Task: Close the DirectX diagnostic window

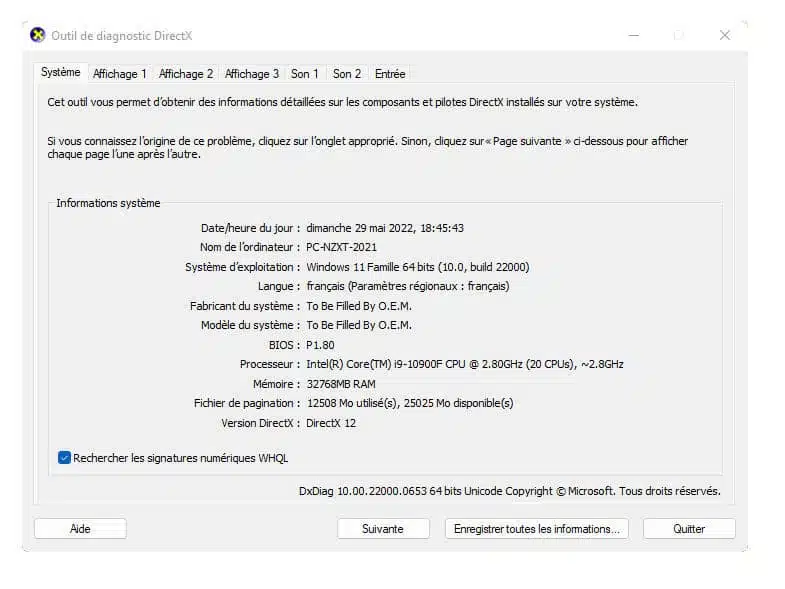Action: [x=725, y=35]
